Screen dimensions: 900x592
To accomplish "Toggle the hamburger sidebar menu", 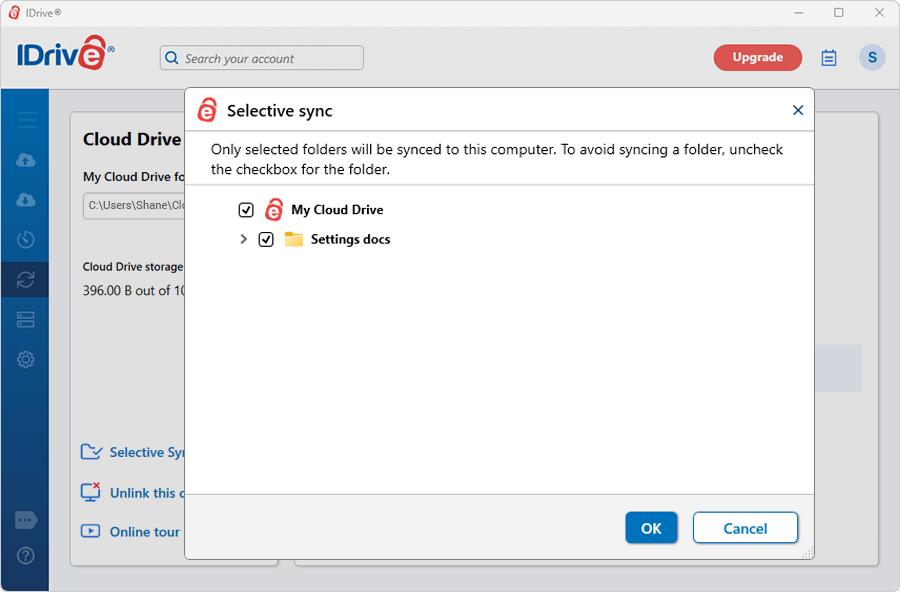I will (27, 120).
